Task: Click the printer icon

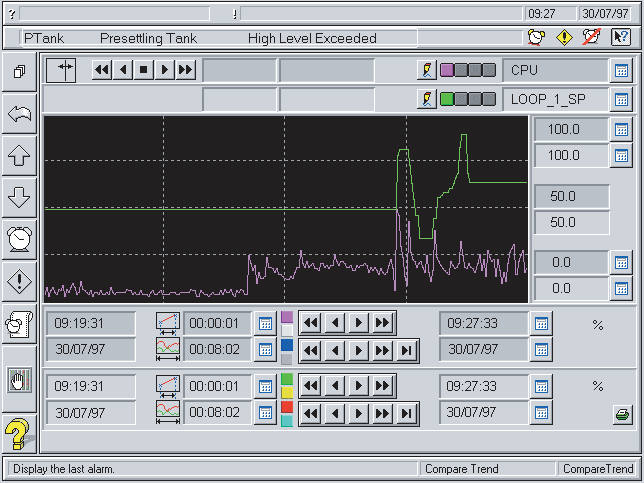Action: 623,414
